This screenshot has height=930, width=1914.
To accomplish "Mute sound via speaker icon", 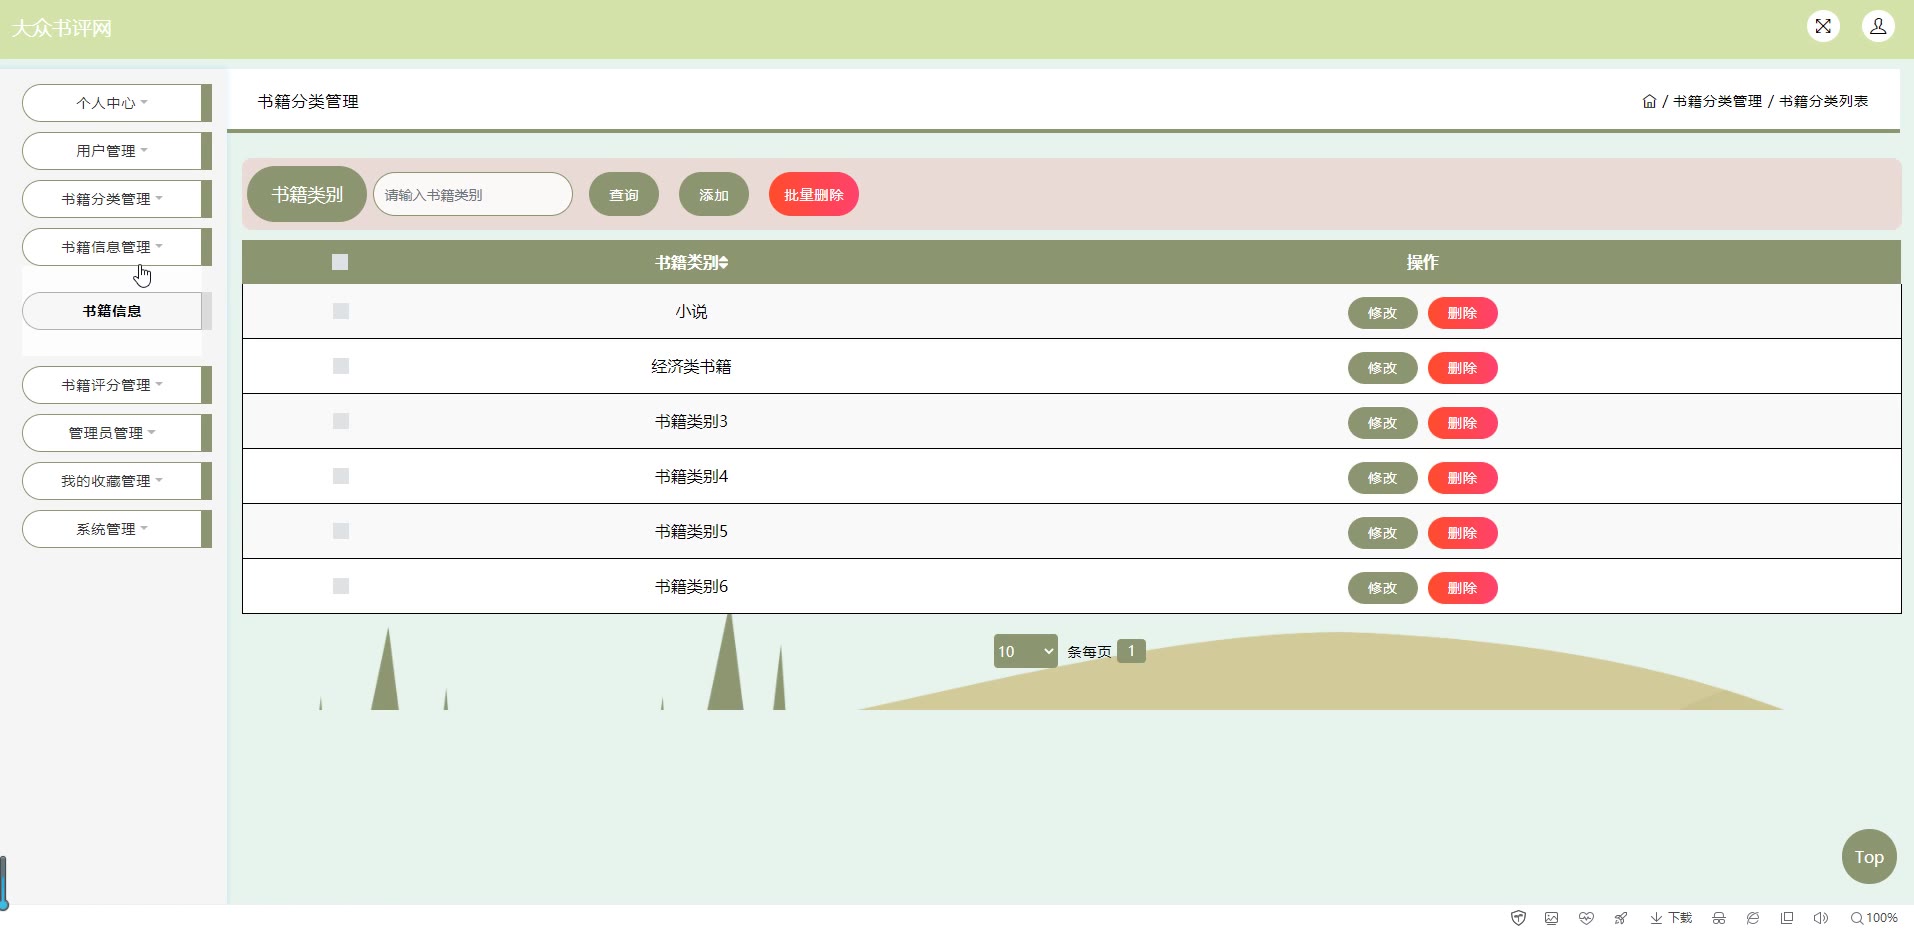I will (1821, 918).
